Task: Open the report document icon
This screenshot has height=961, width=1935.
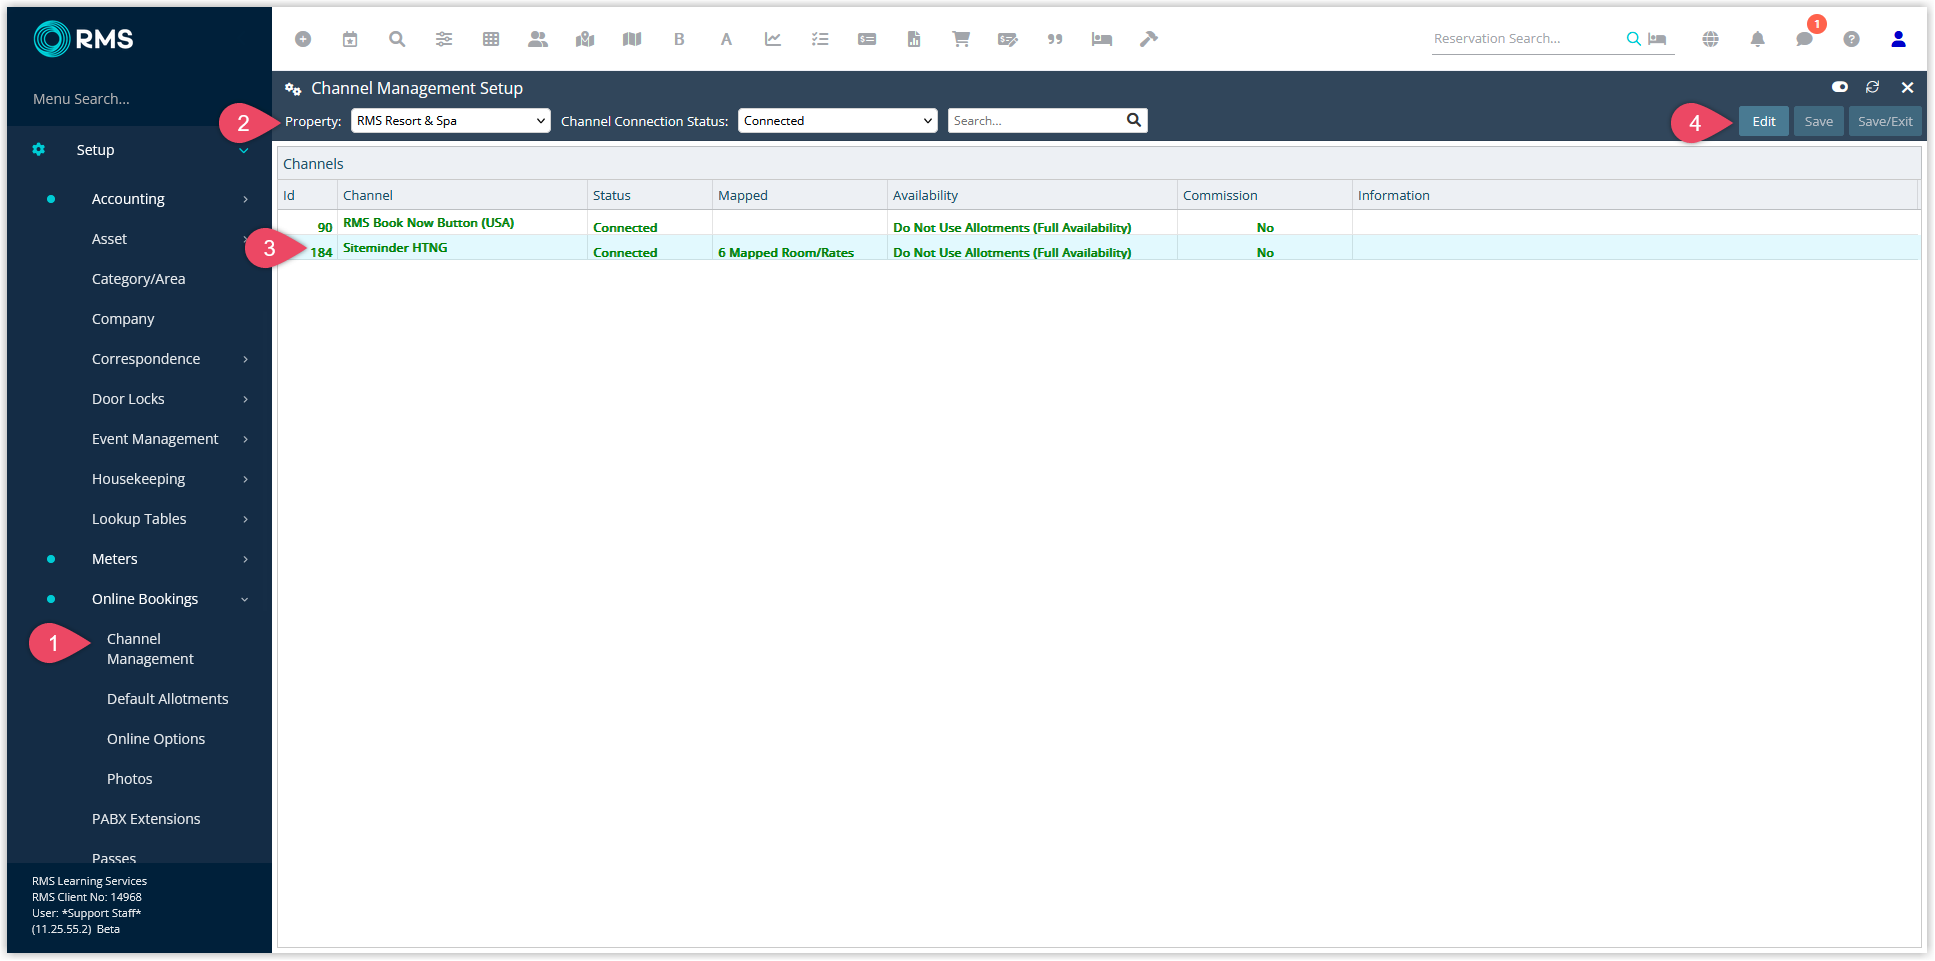Action: (x=914, y=39)
